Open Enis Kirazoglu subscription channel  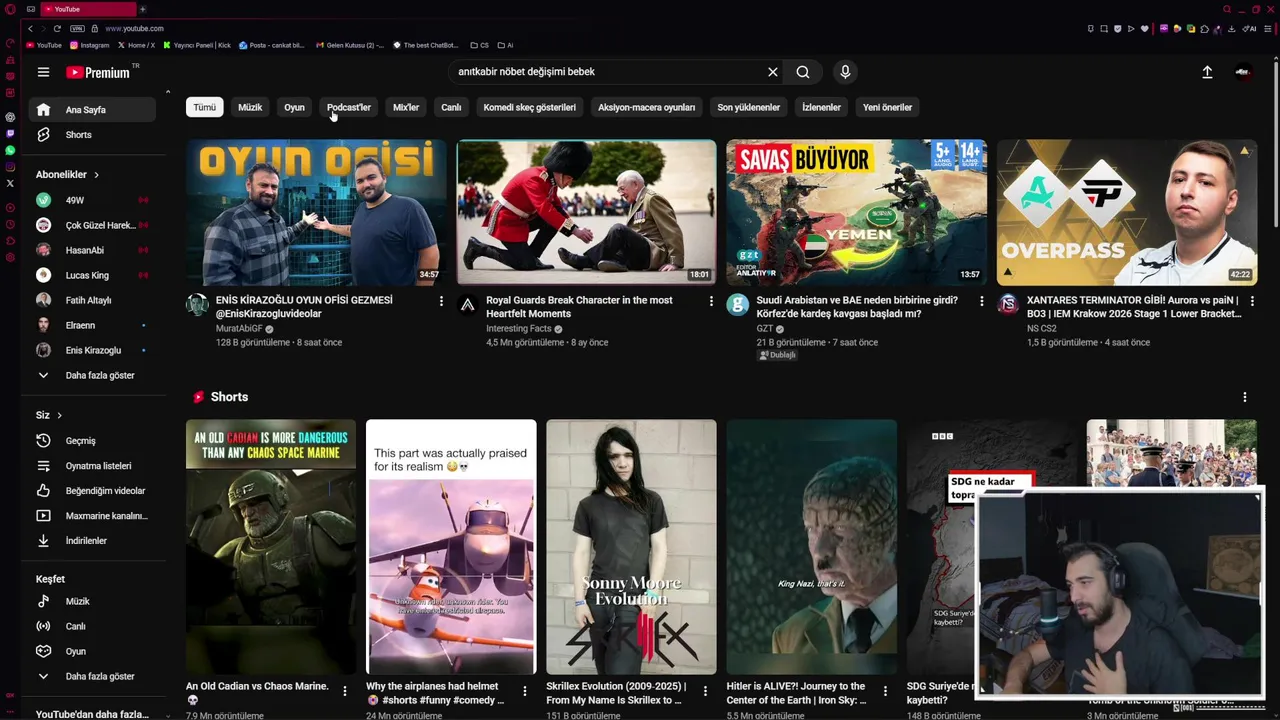tap(90, 350)
